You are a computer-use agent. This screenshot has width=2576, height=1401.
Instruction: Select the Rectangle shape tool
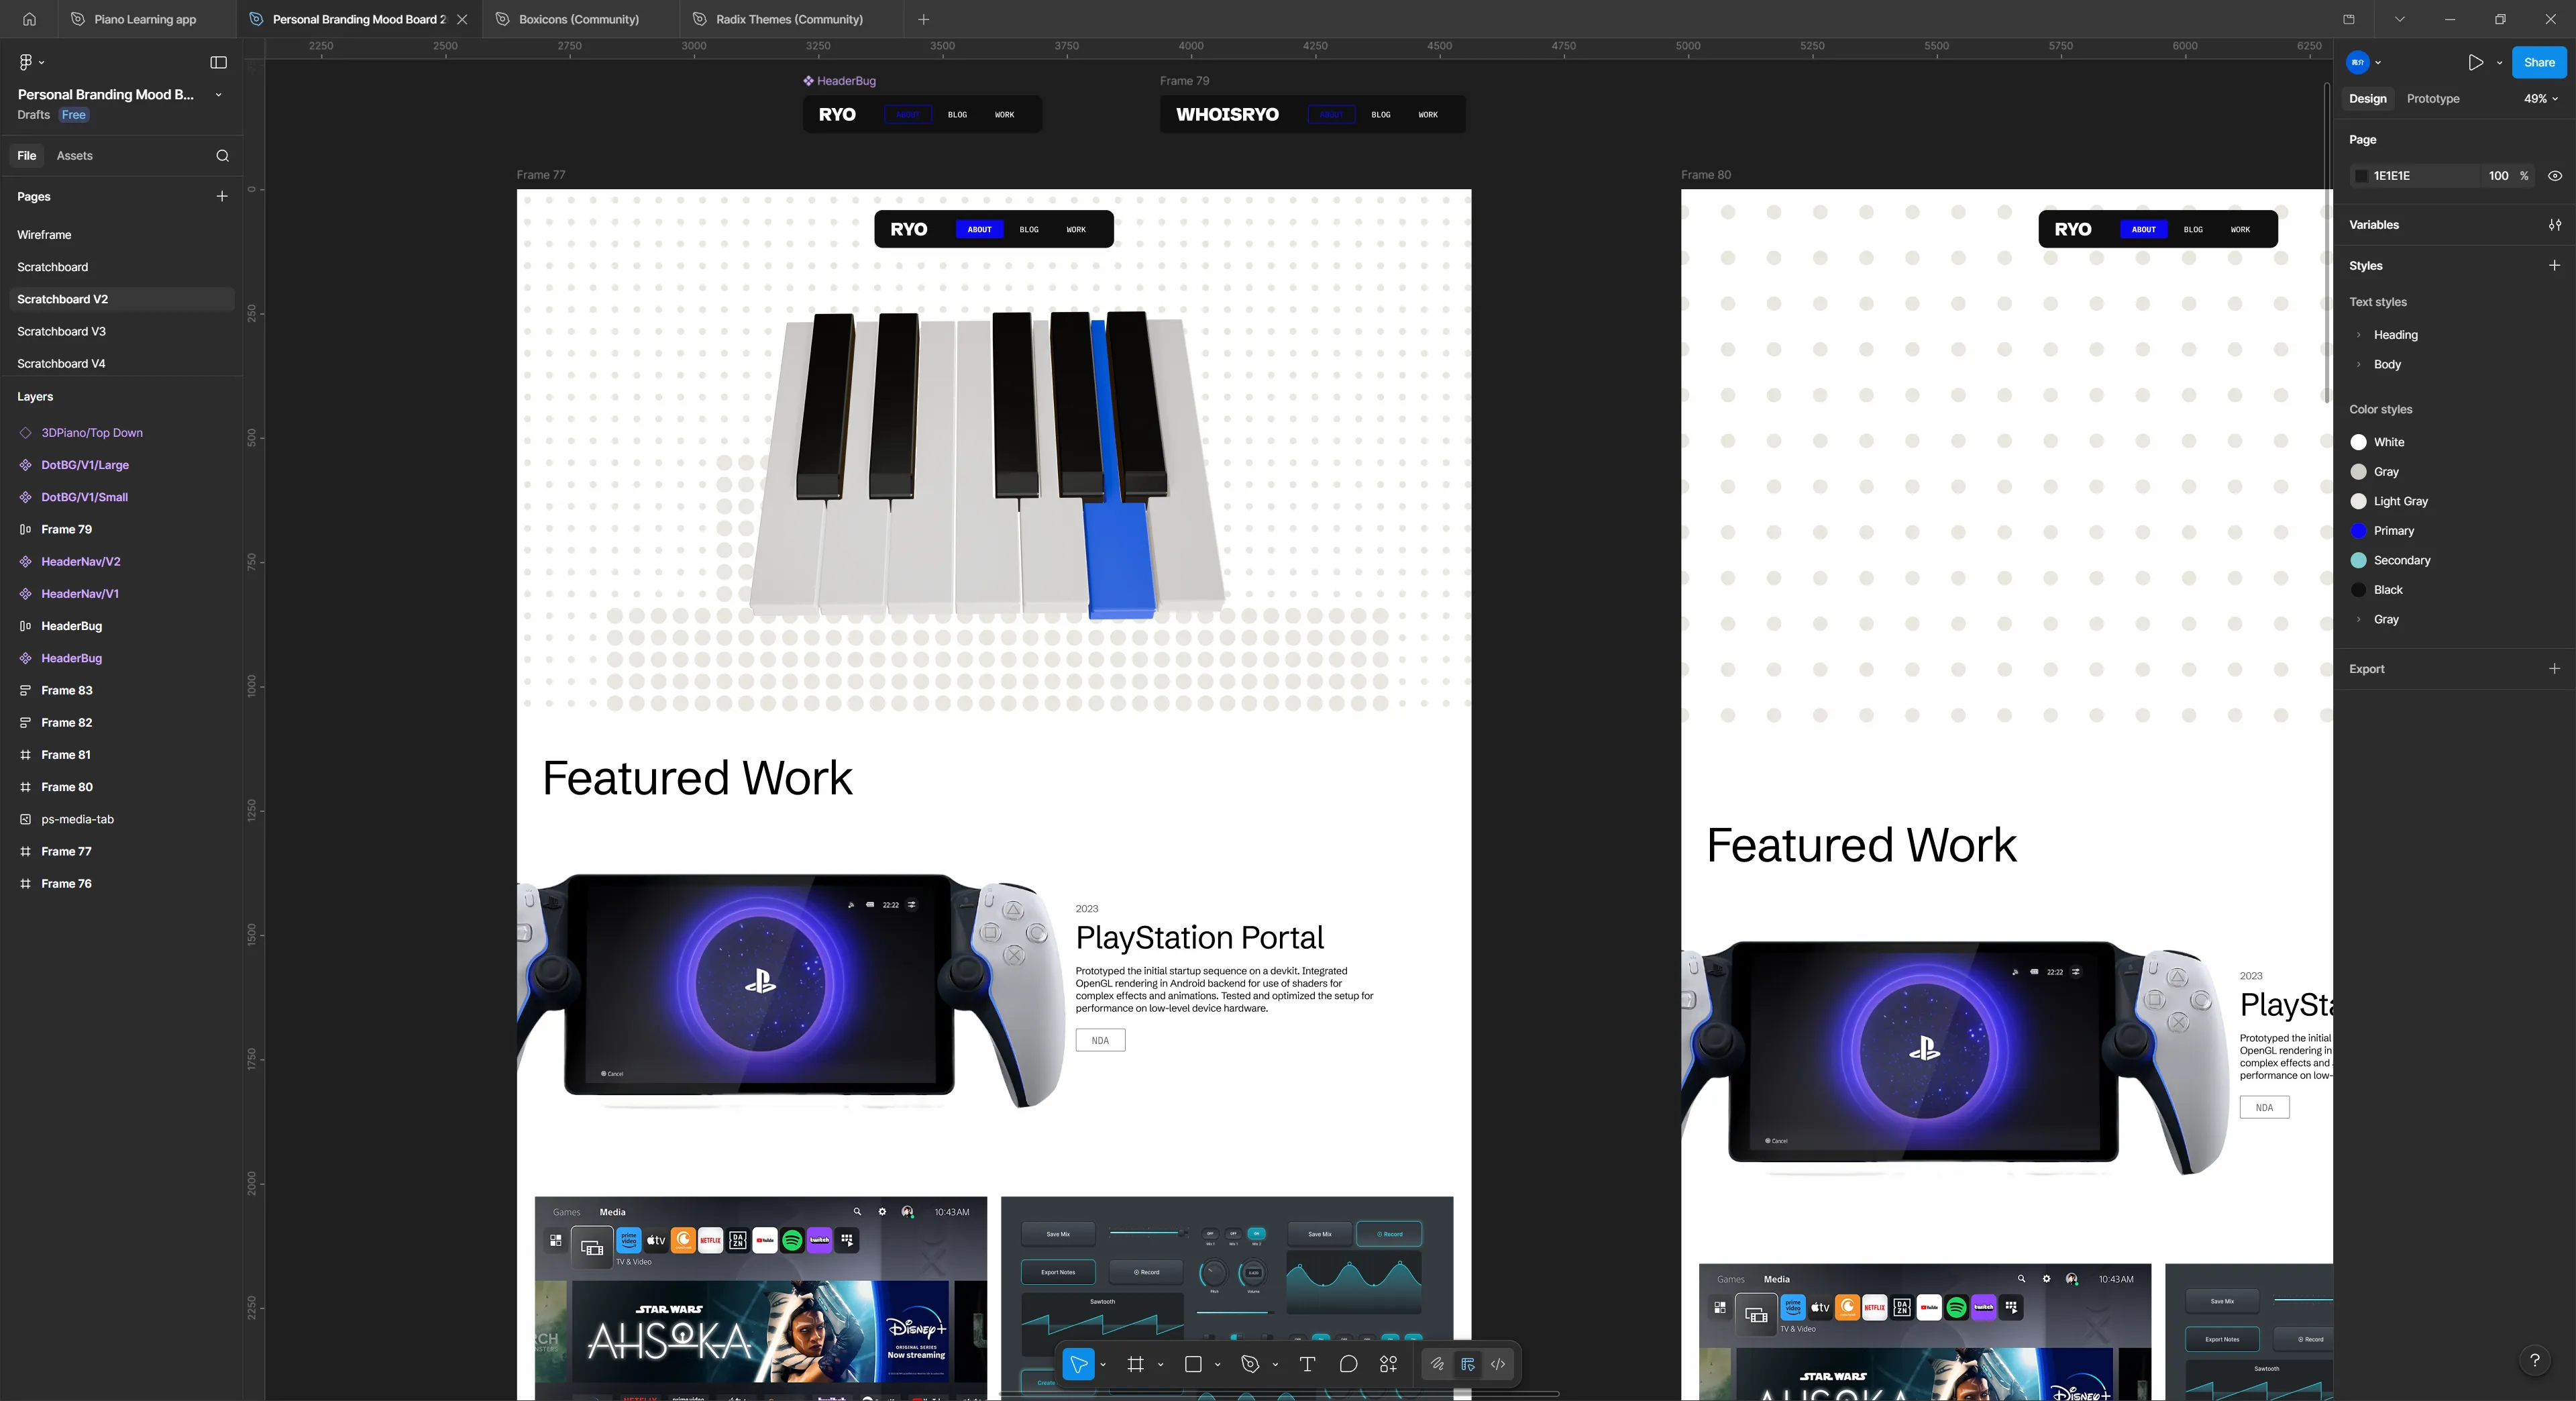pyautogui.click(x=1194, y=1364)
